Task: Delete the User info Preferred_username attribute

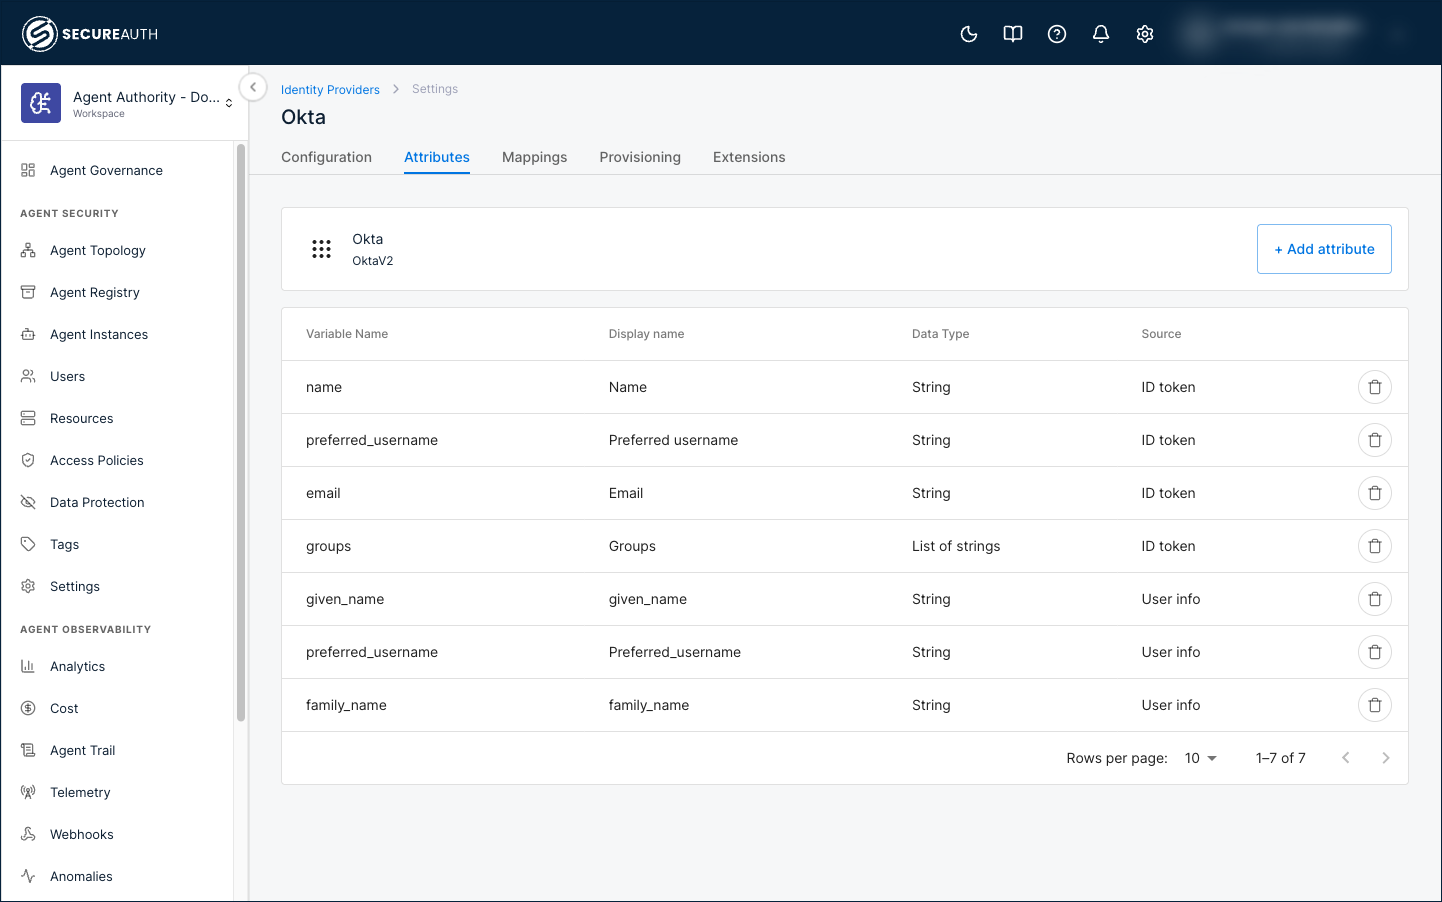Action: [x=1375, y=652]
